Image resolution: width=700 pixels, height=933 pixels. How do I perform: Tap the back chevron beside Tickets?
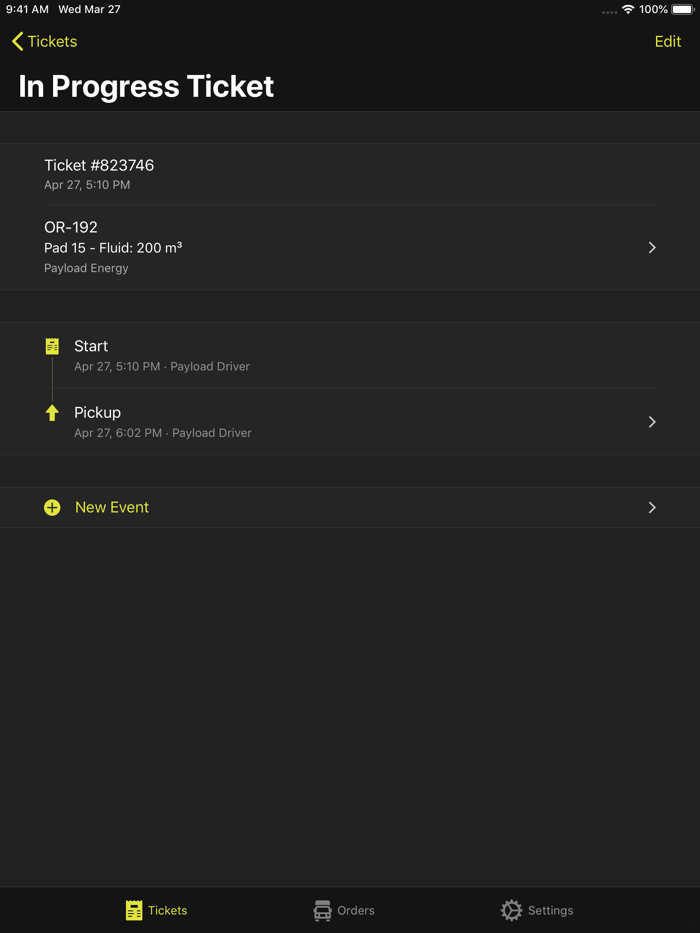point(14,41)
